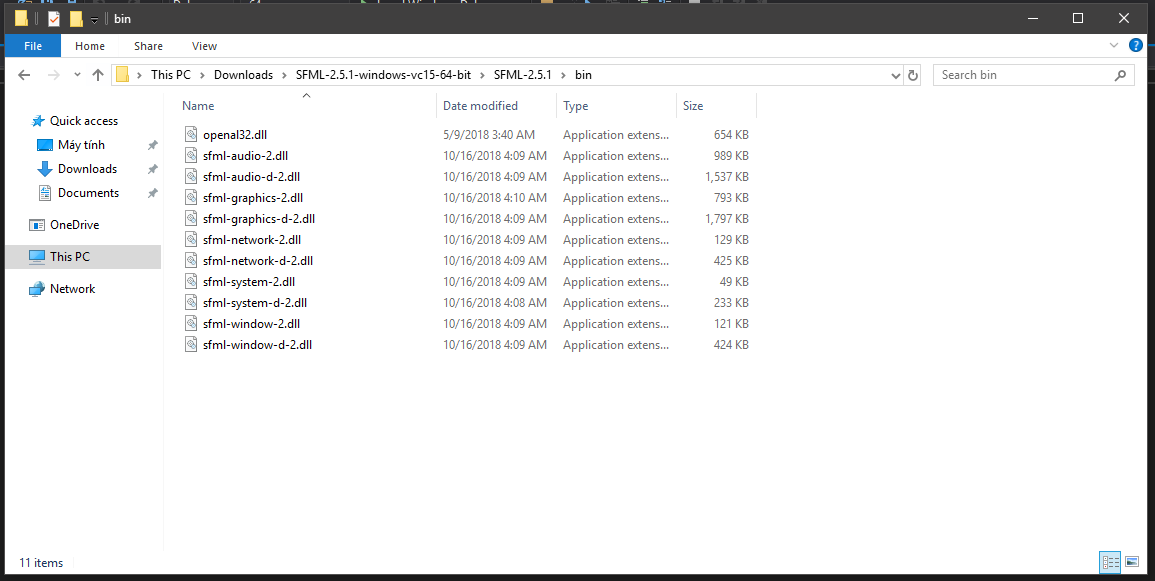Image resolution: width=1155 pixels, height=581 pixels.
Task: Open chevron after Downloads breadcrumb
Action: pos(284,75)
